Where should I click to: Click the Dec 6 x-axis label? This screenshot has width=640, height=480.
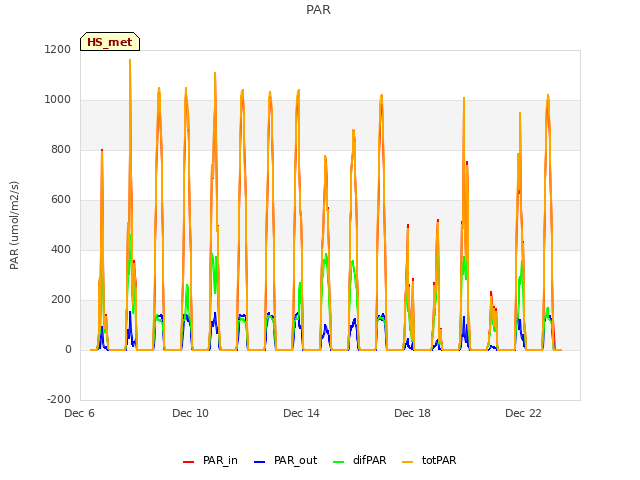(x=80, y=413)
